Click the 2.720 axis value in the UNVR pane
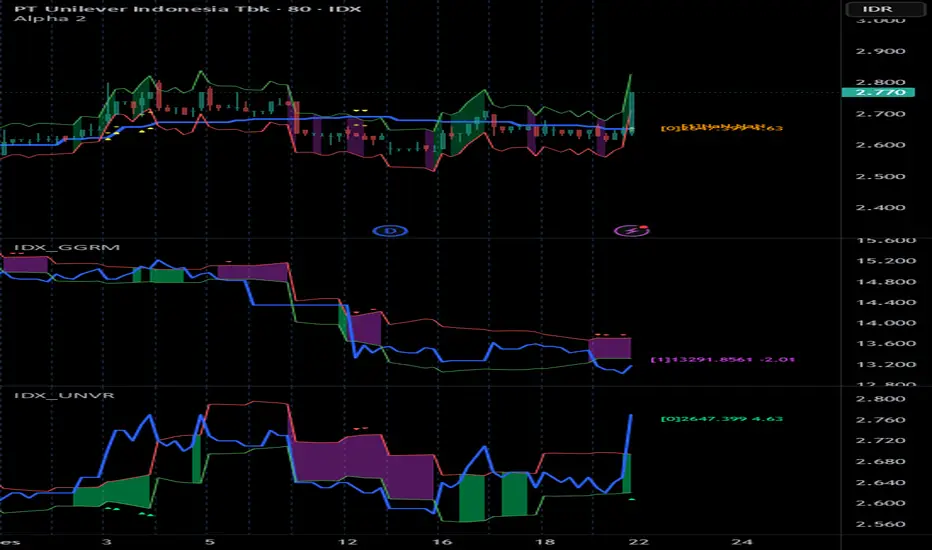The width and height of the screenshot is (932, 550). click(x=880, y=441)
